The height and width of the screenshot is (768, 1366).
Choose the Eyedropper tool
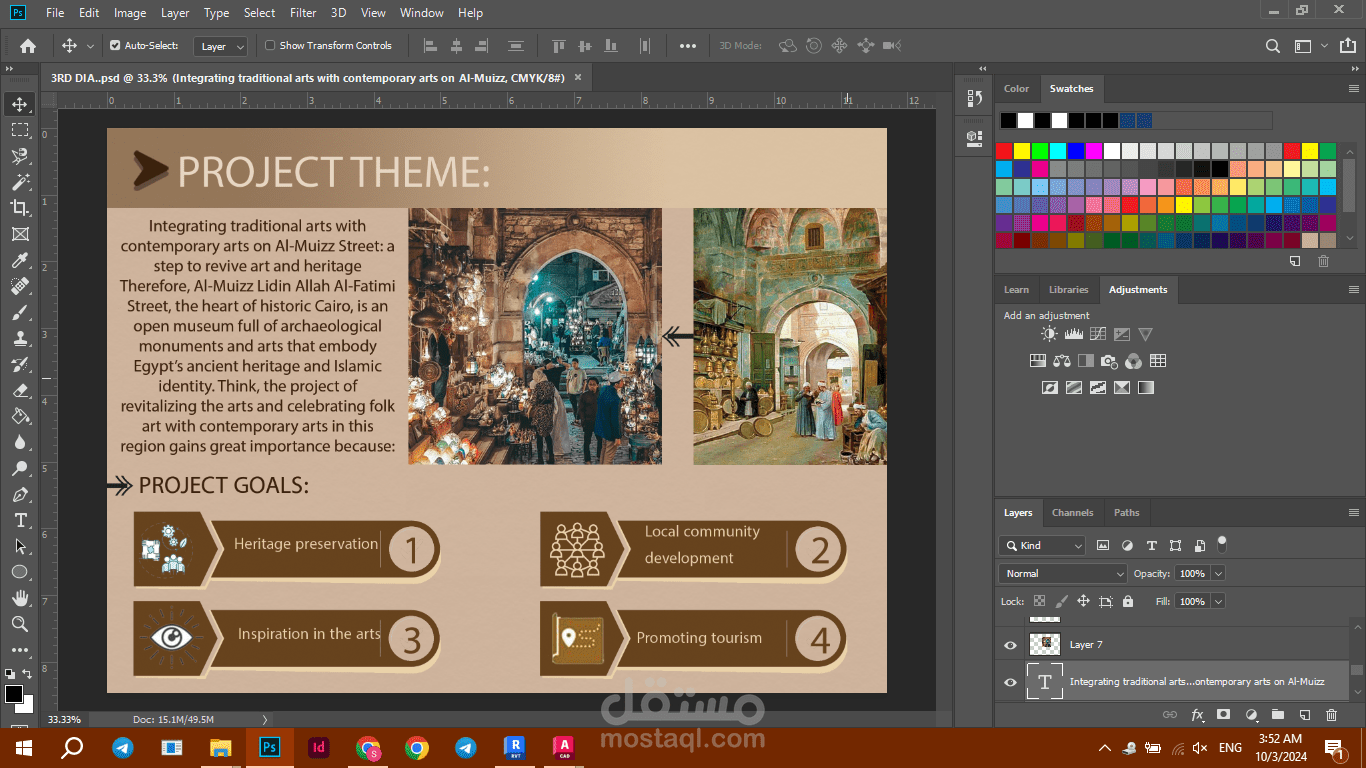(20, 261)
